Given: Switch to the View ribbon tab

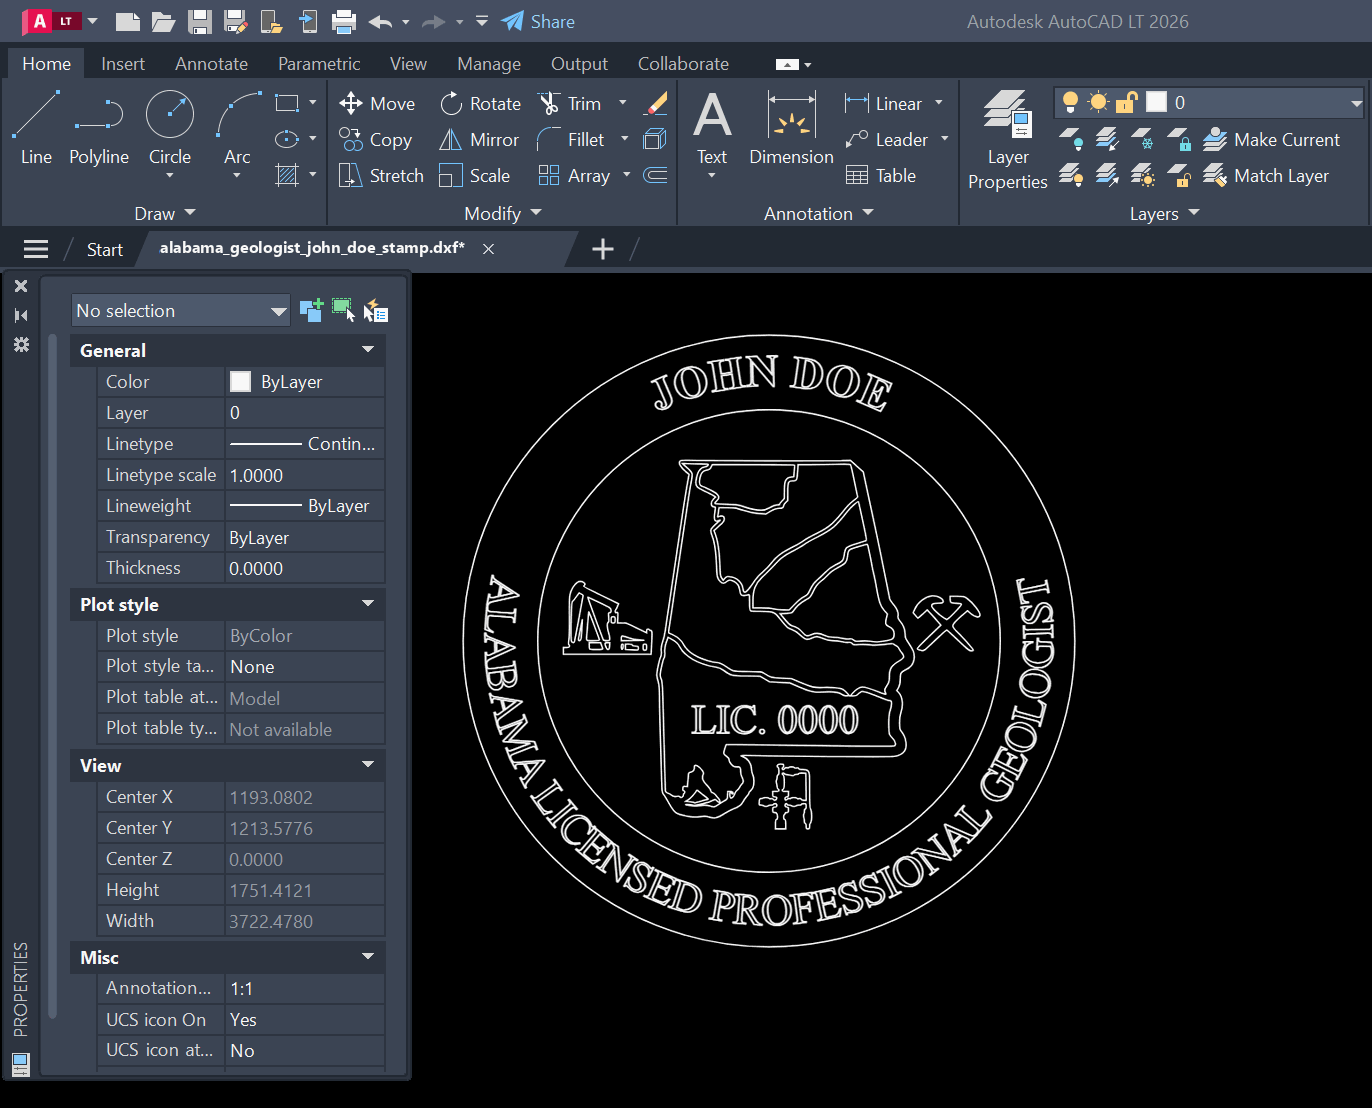Looking at the screenshot, I should (x=408, y=64).
